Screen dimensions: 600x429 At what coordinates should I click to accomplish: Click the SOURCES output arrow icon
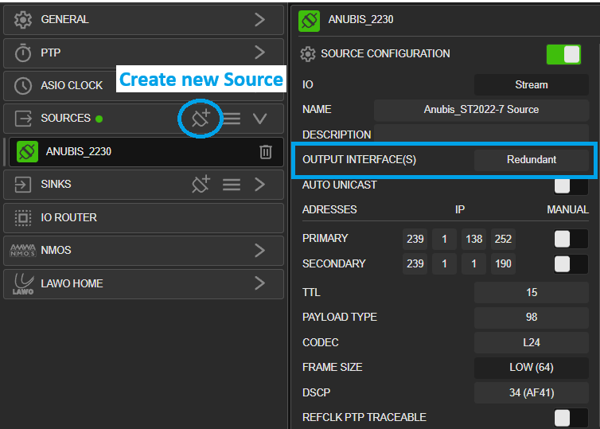tap(23, 118)
